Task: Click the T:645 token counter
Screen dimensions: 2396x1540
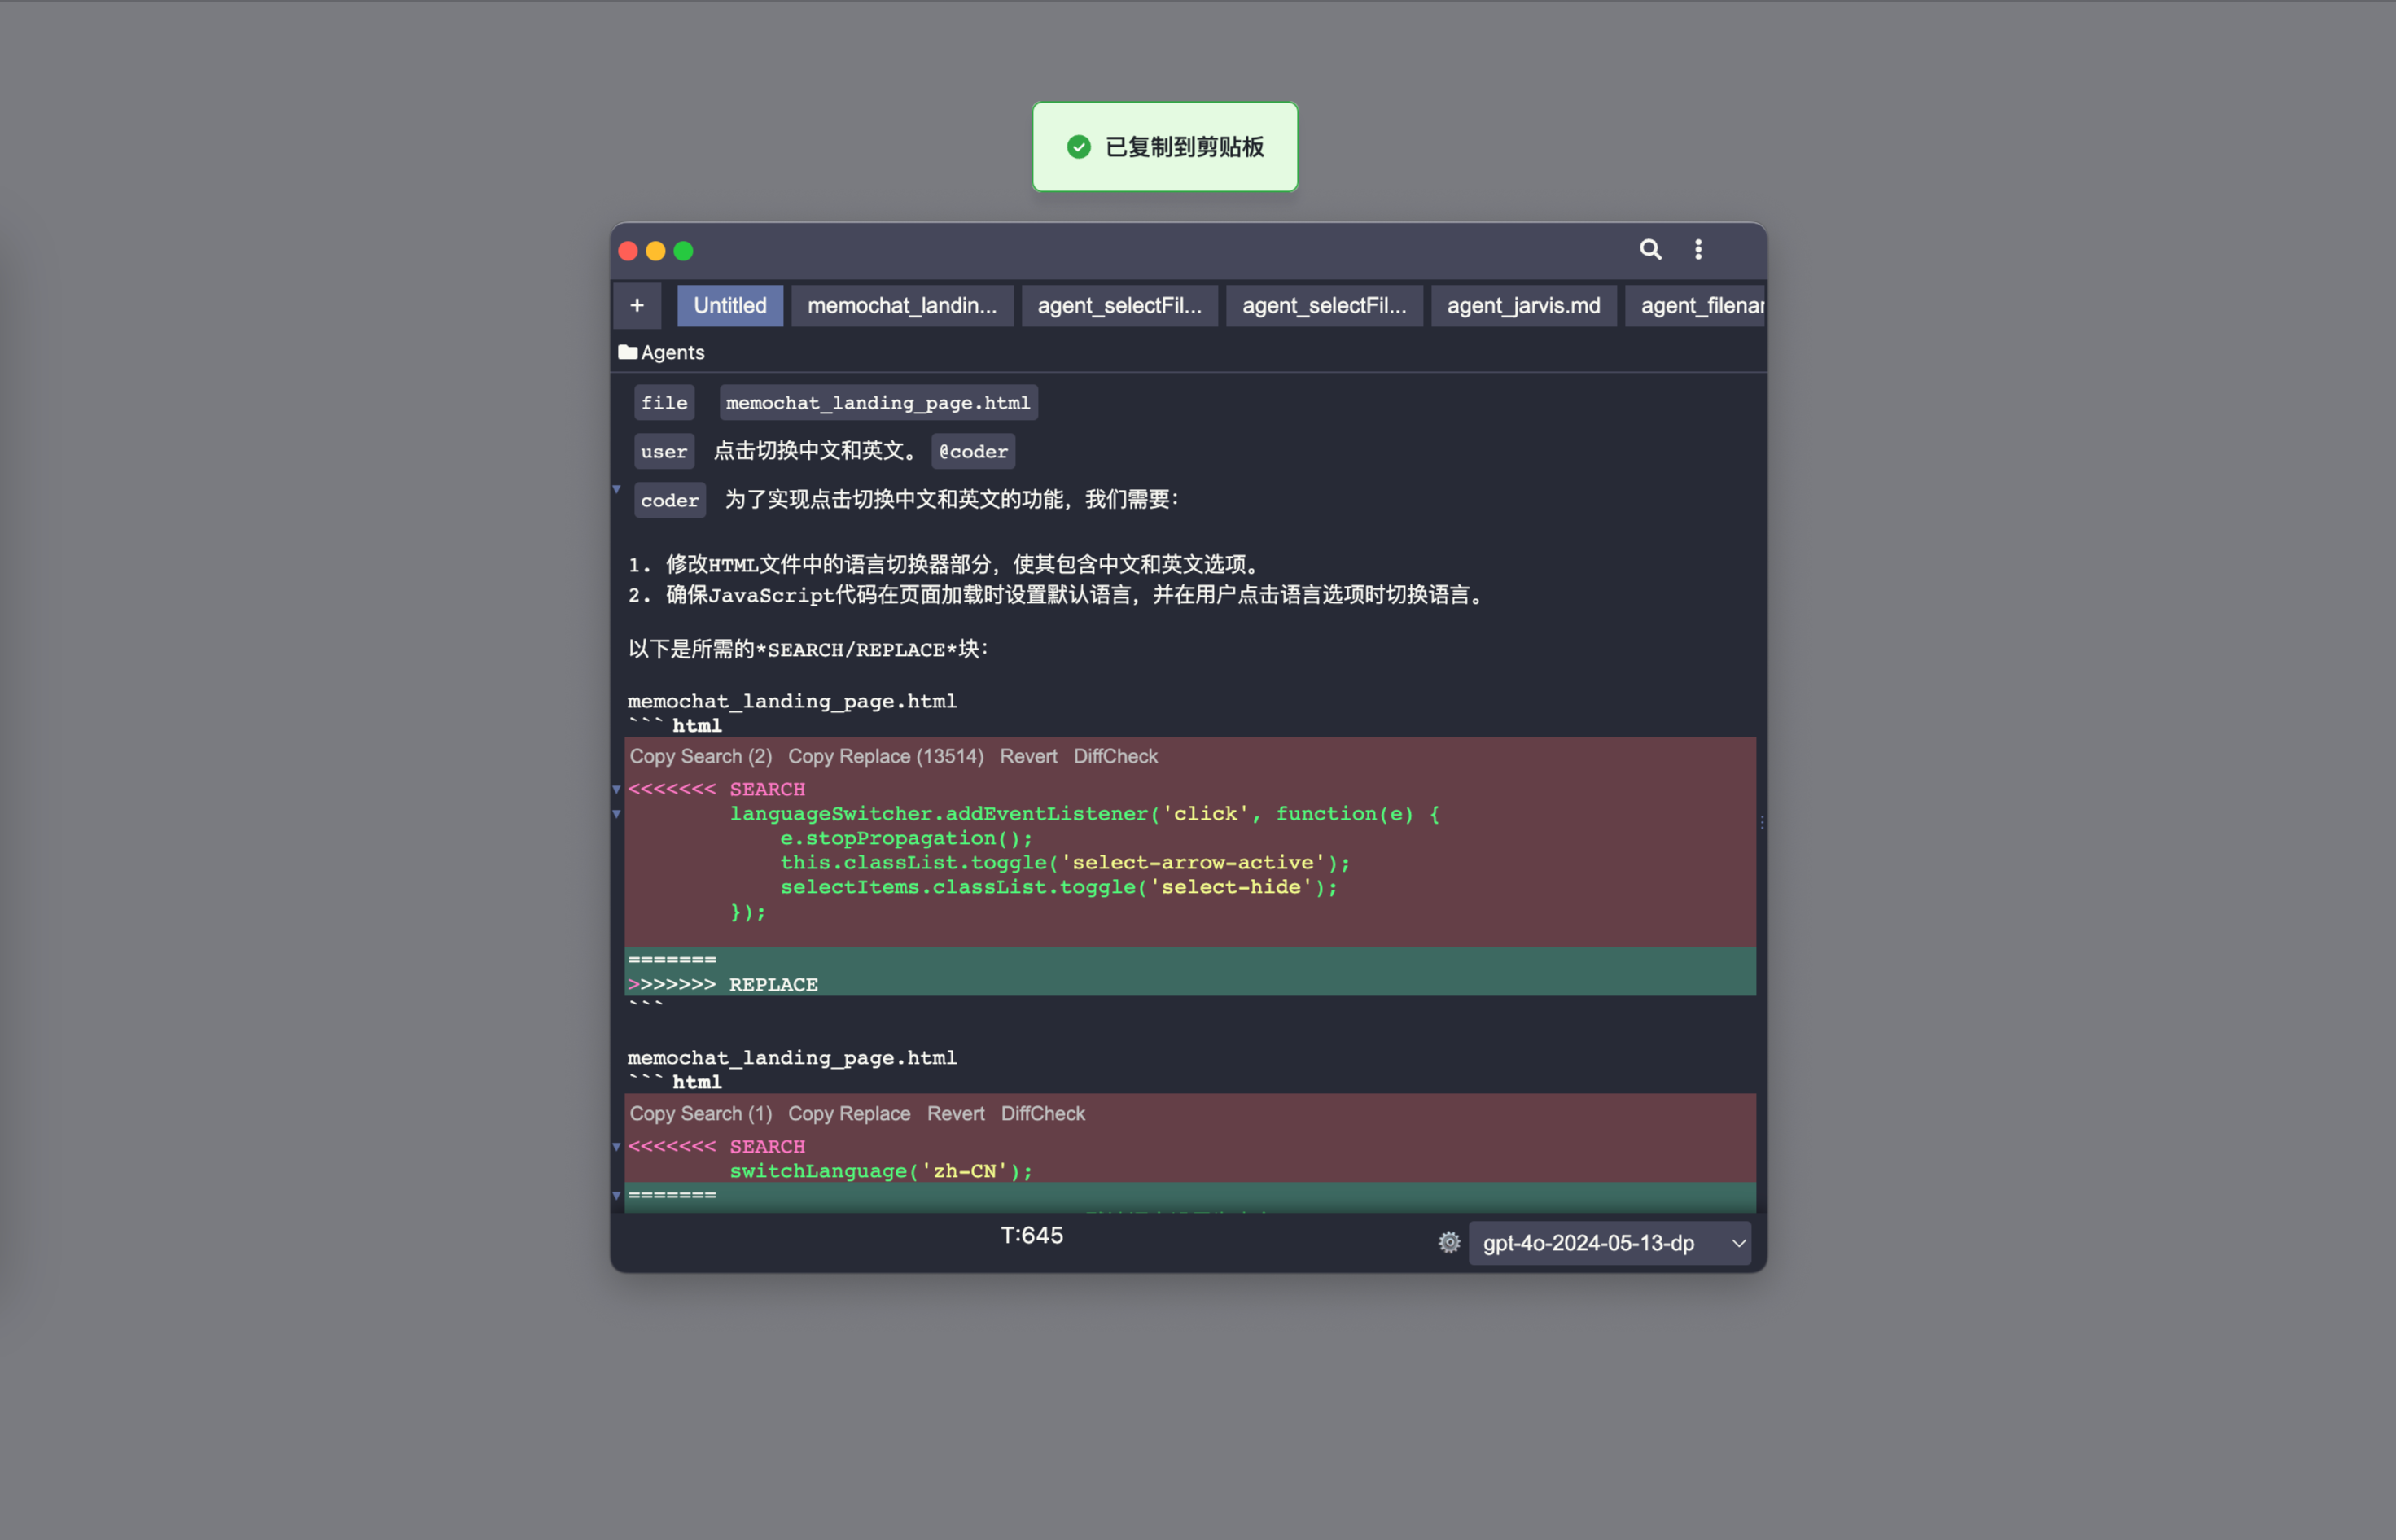Action: click(1032, 1235)
